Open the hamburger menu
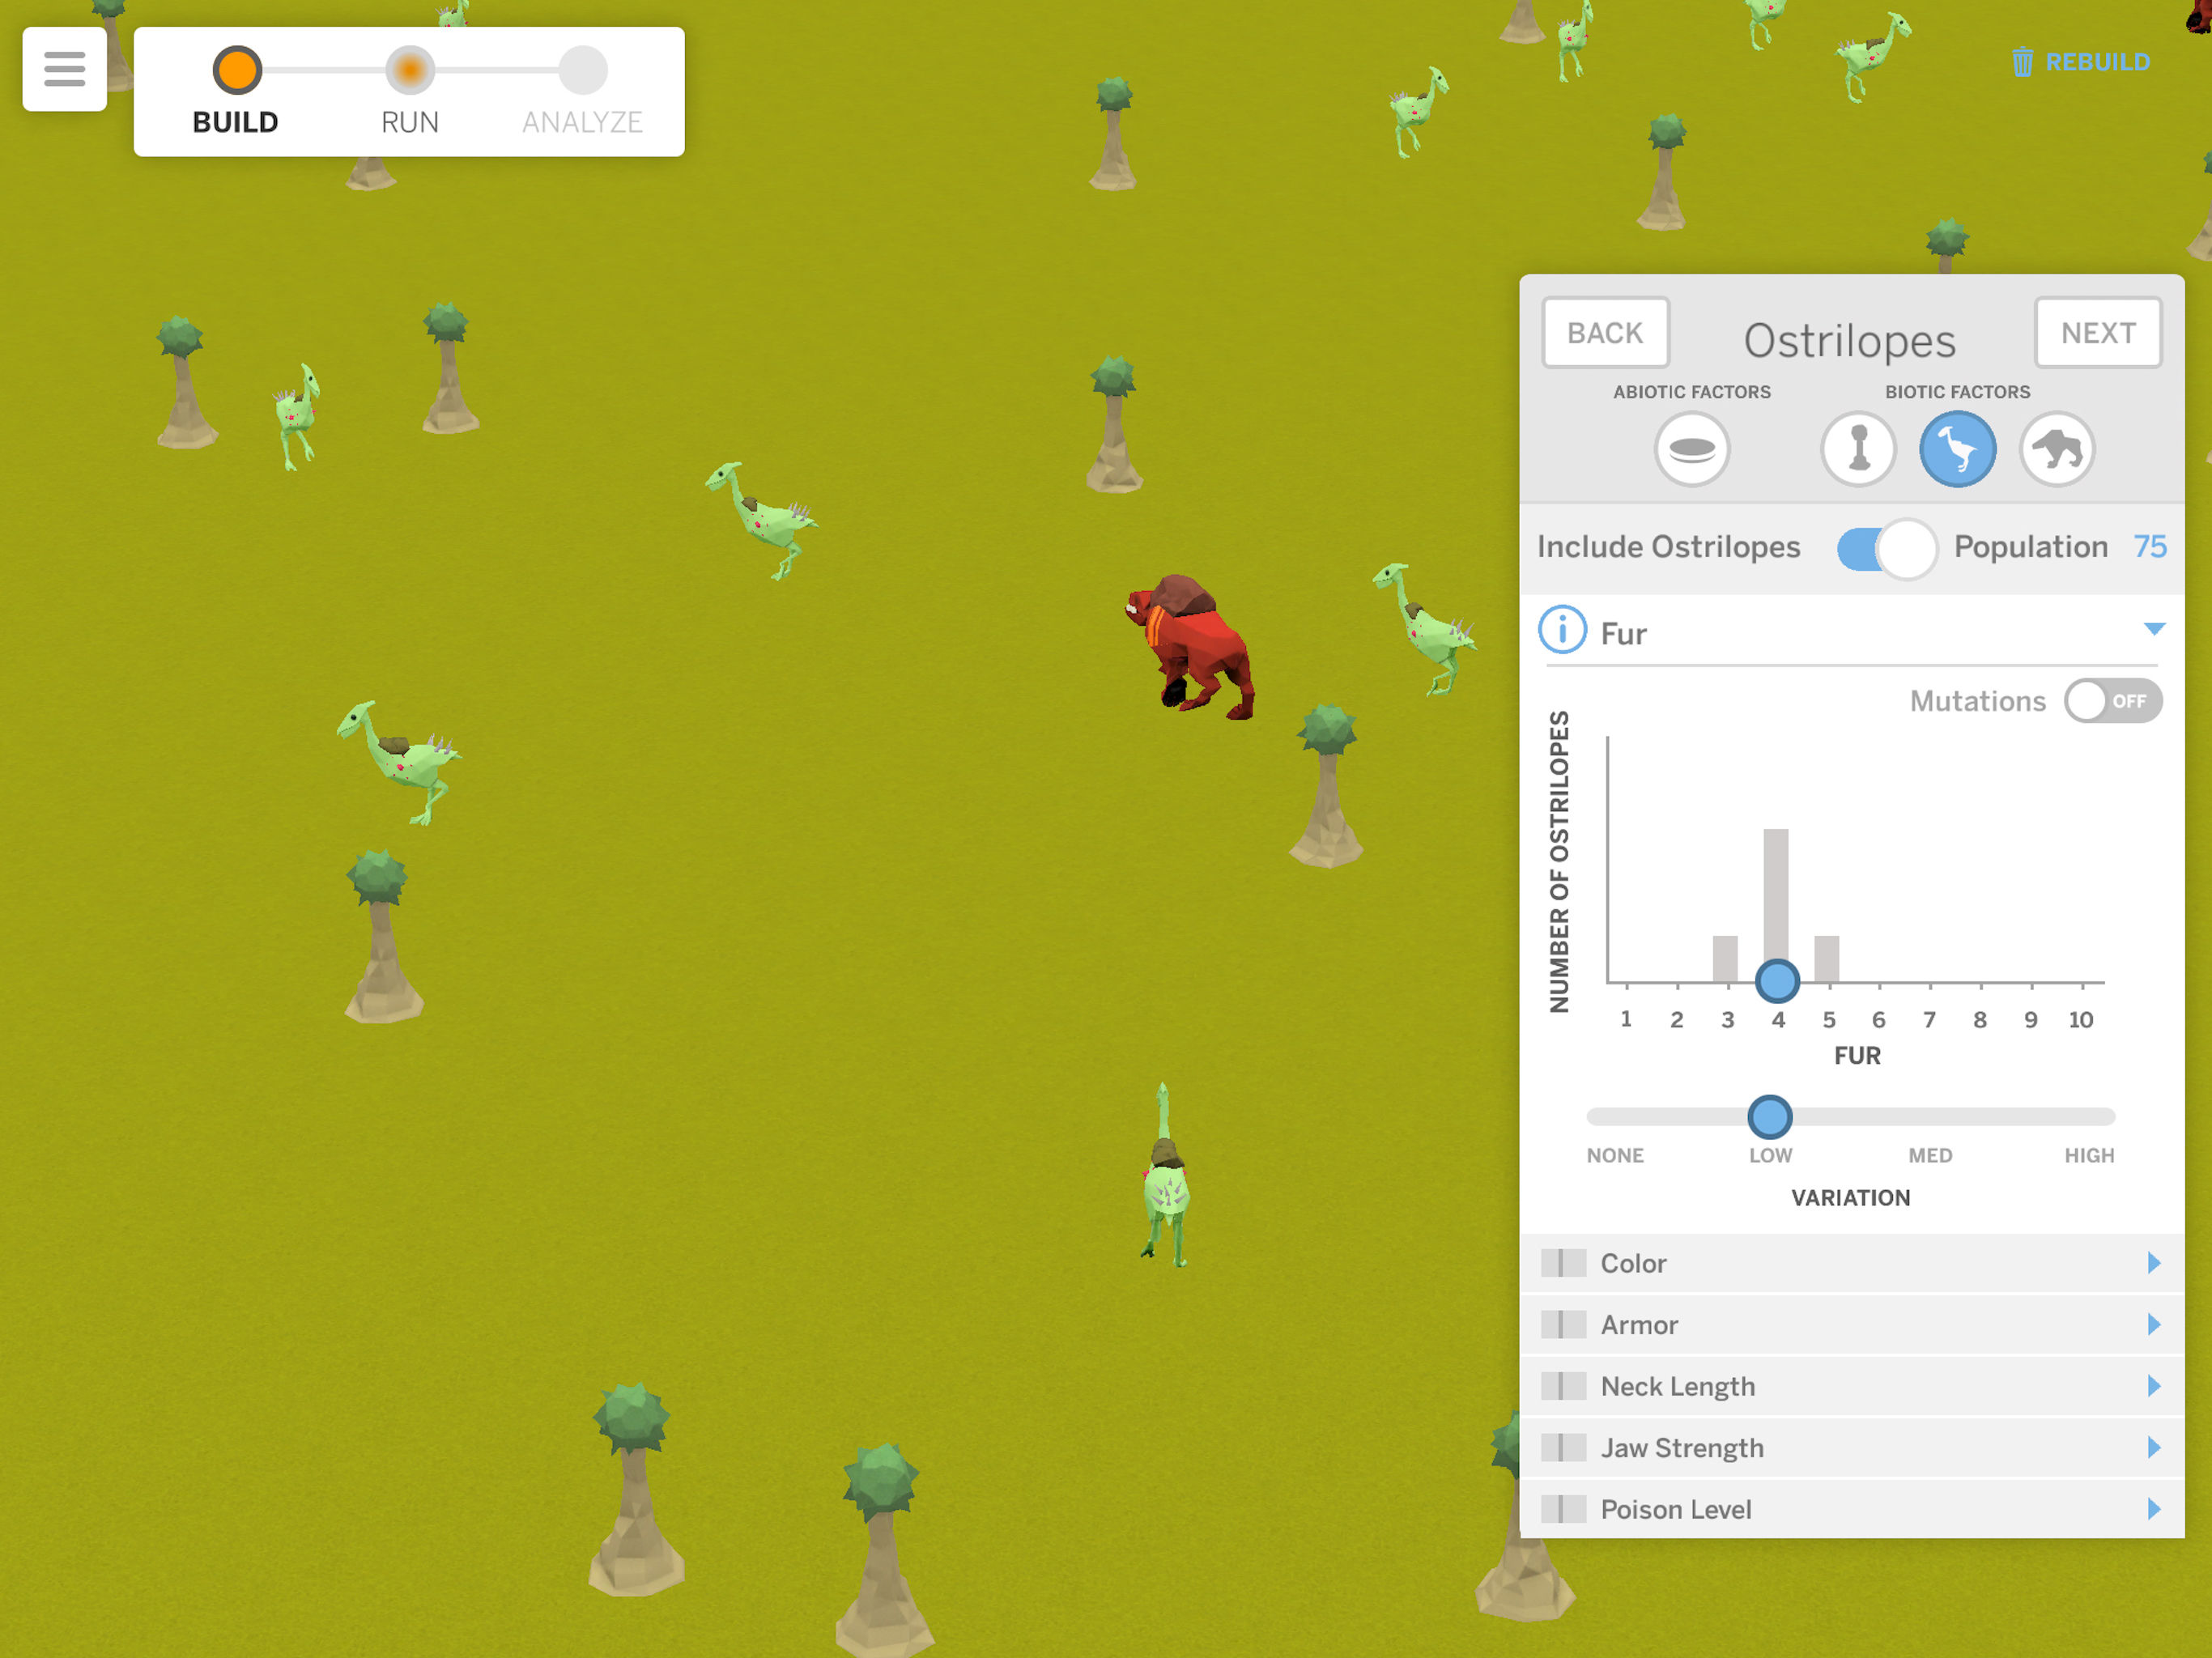 (64, 69)
